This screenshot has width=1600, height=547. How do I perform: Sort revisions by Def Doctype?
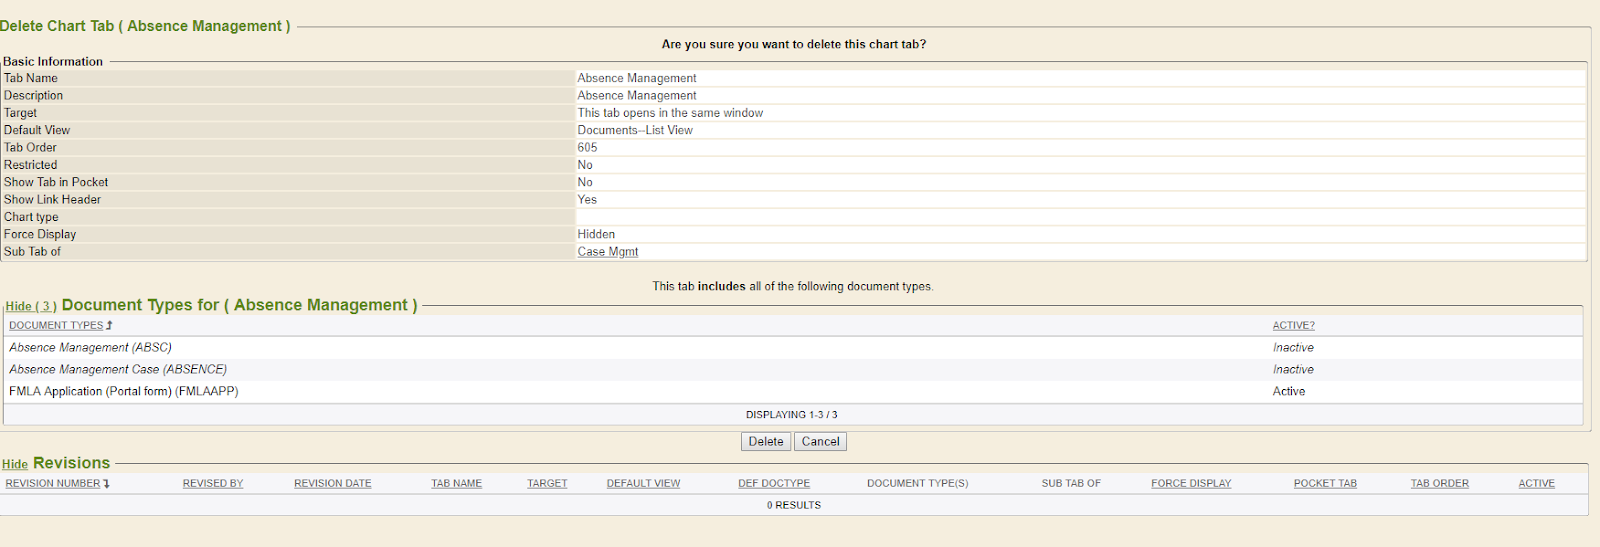tap(774, 484)
